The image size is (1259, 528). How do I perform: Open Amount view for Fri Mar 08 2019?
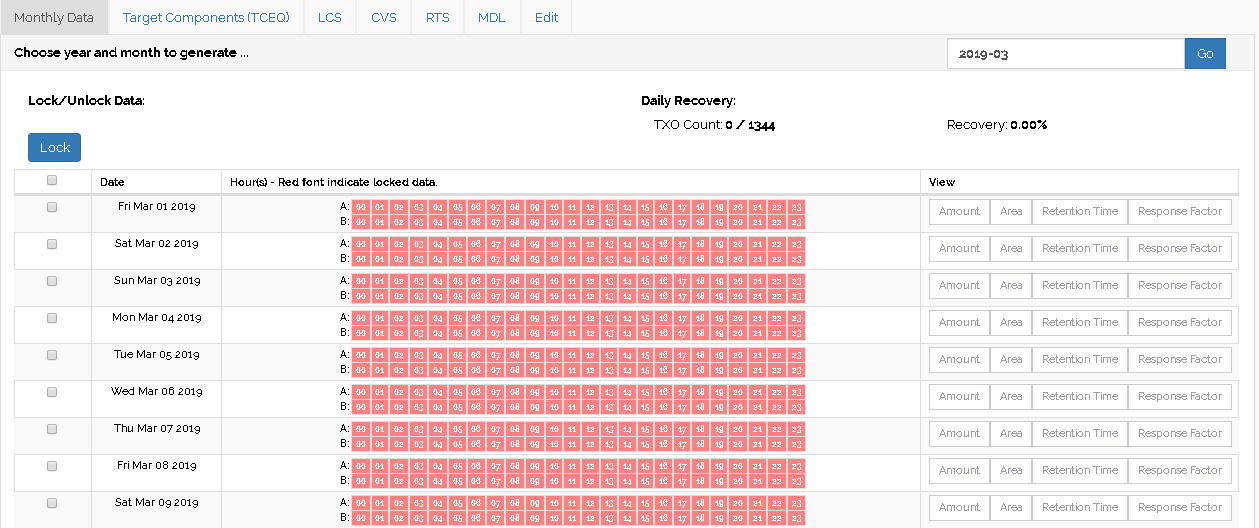click(959, 471)
